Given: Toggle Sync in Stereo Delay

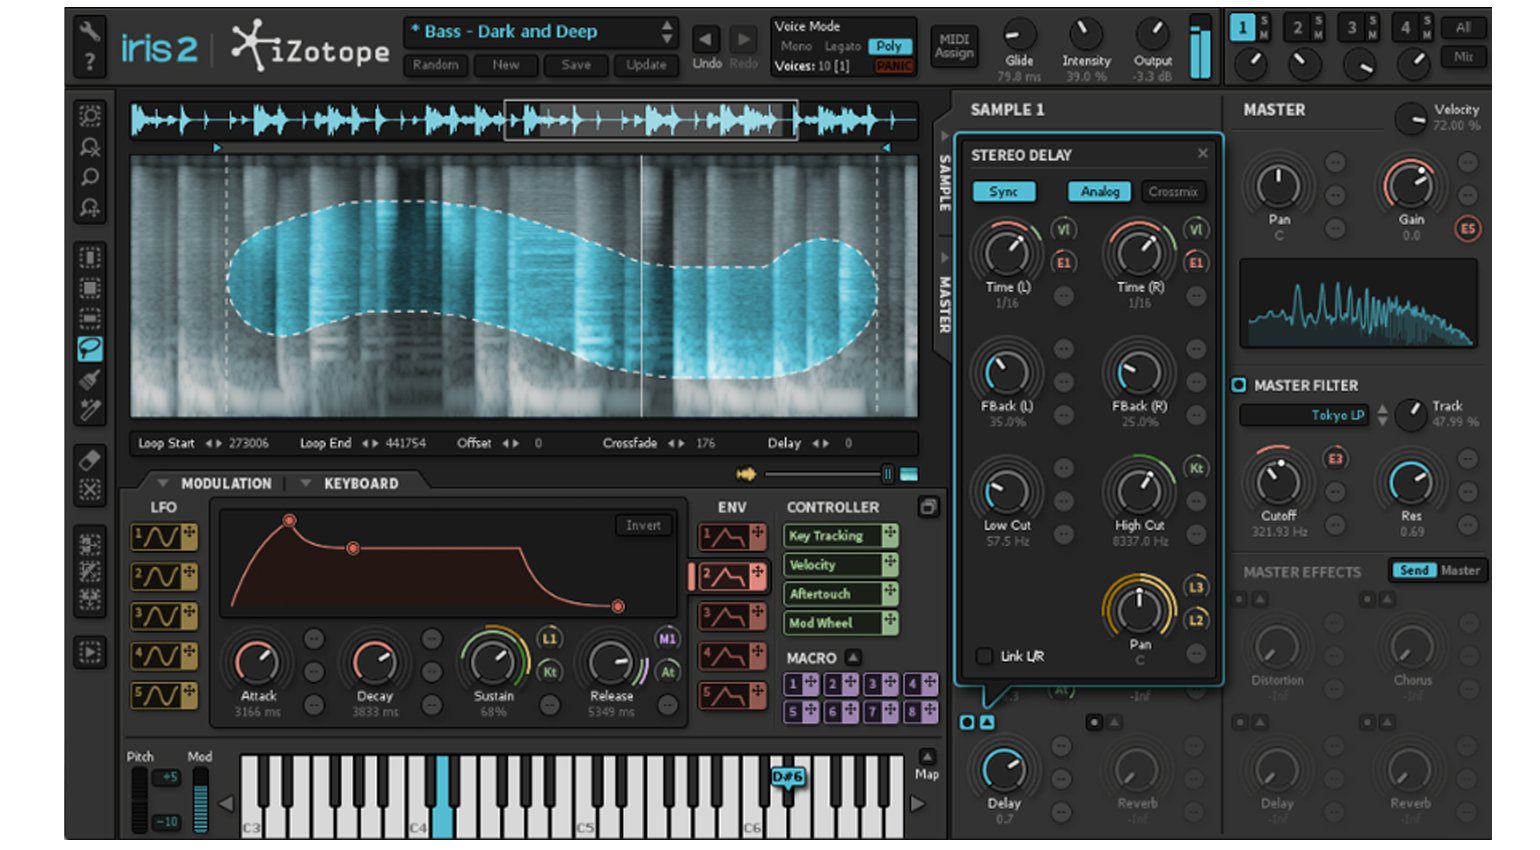Looking at the screenshot, I should (1003, 192).
